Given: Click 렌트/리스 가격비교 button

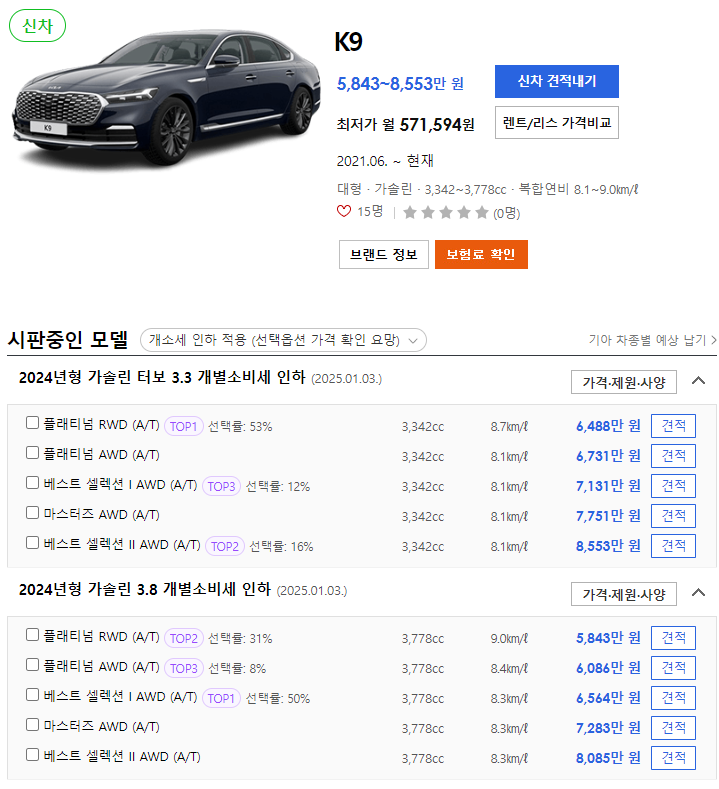Looking at the screenshot, I should point(556,122).
